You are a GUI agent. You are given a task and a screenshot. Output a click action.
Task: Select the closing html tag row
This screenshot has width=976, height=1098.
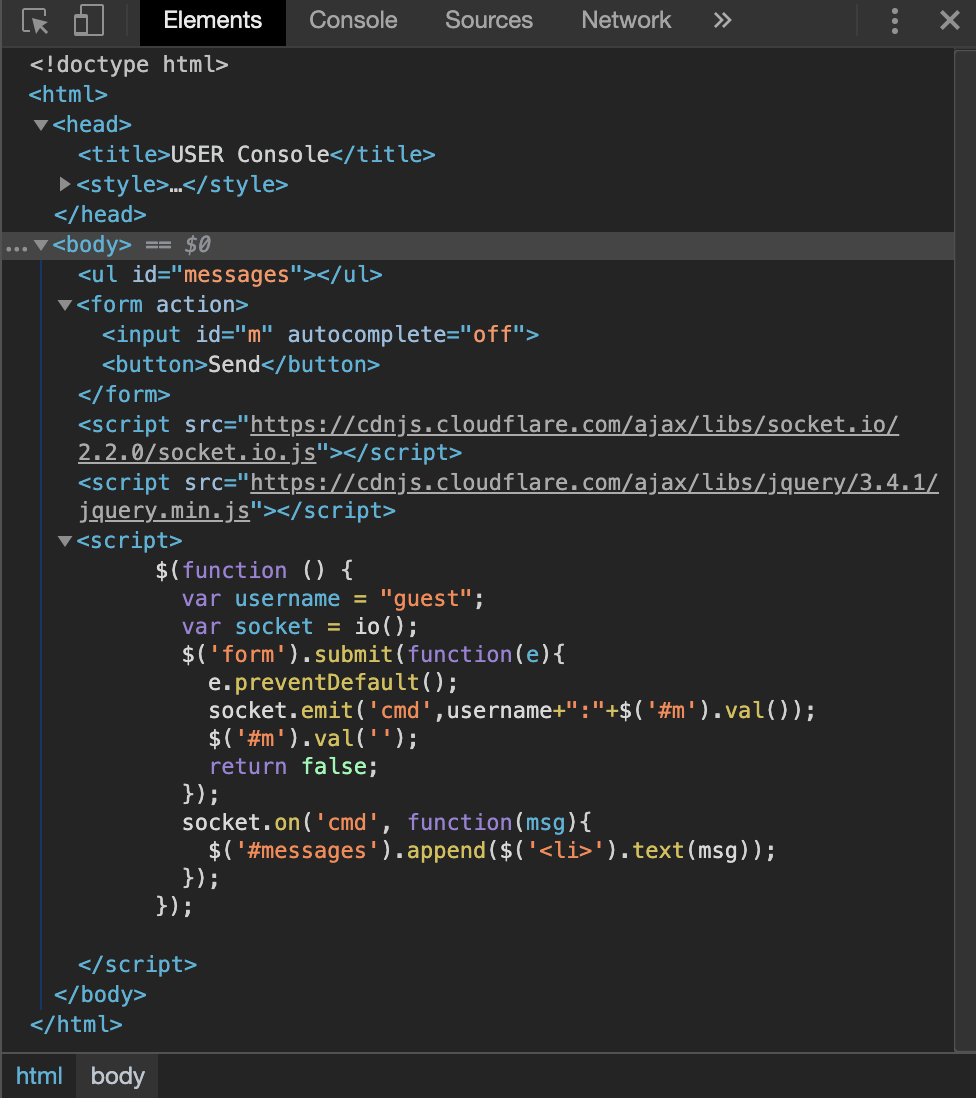coord(76,1025)
